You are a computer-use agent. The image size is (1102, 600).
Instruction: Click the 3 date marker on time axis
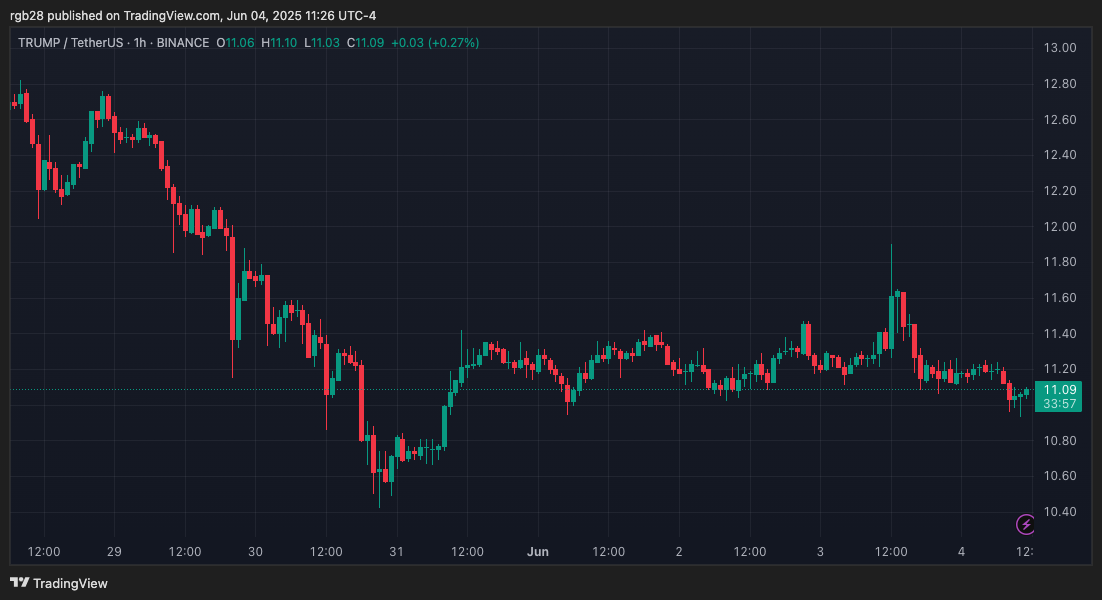[x=820, y=551]
